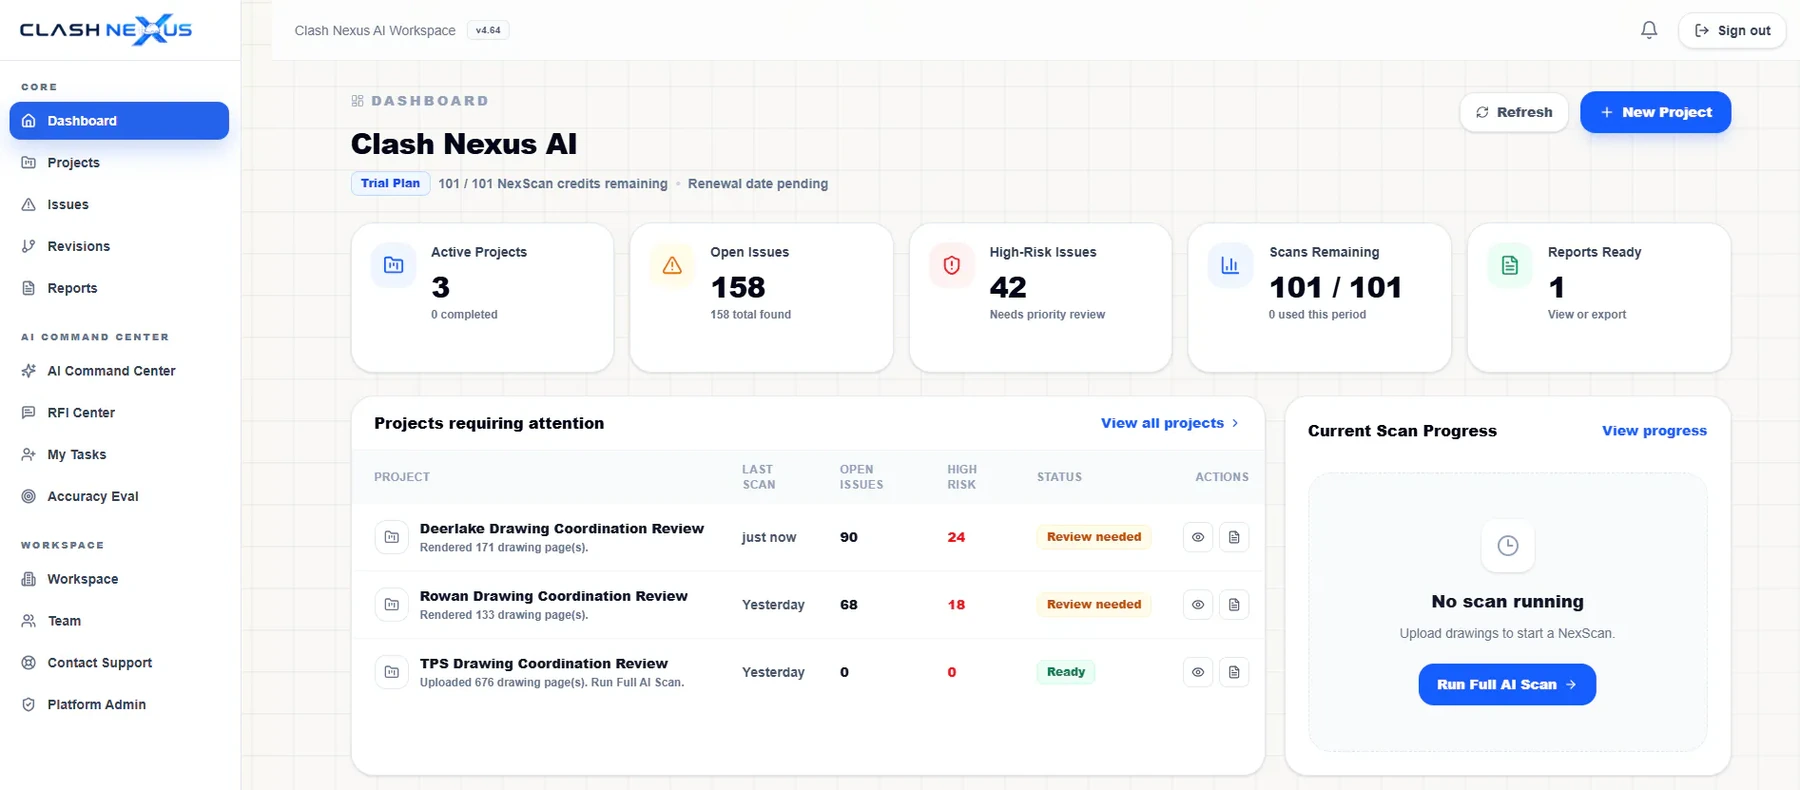
Task: Open View progress link
Action: coord(1654,431)
